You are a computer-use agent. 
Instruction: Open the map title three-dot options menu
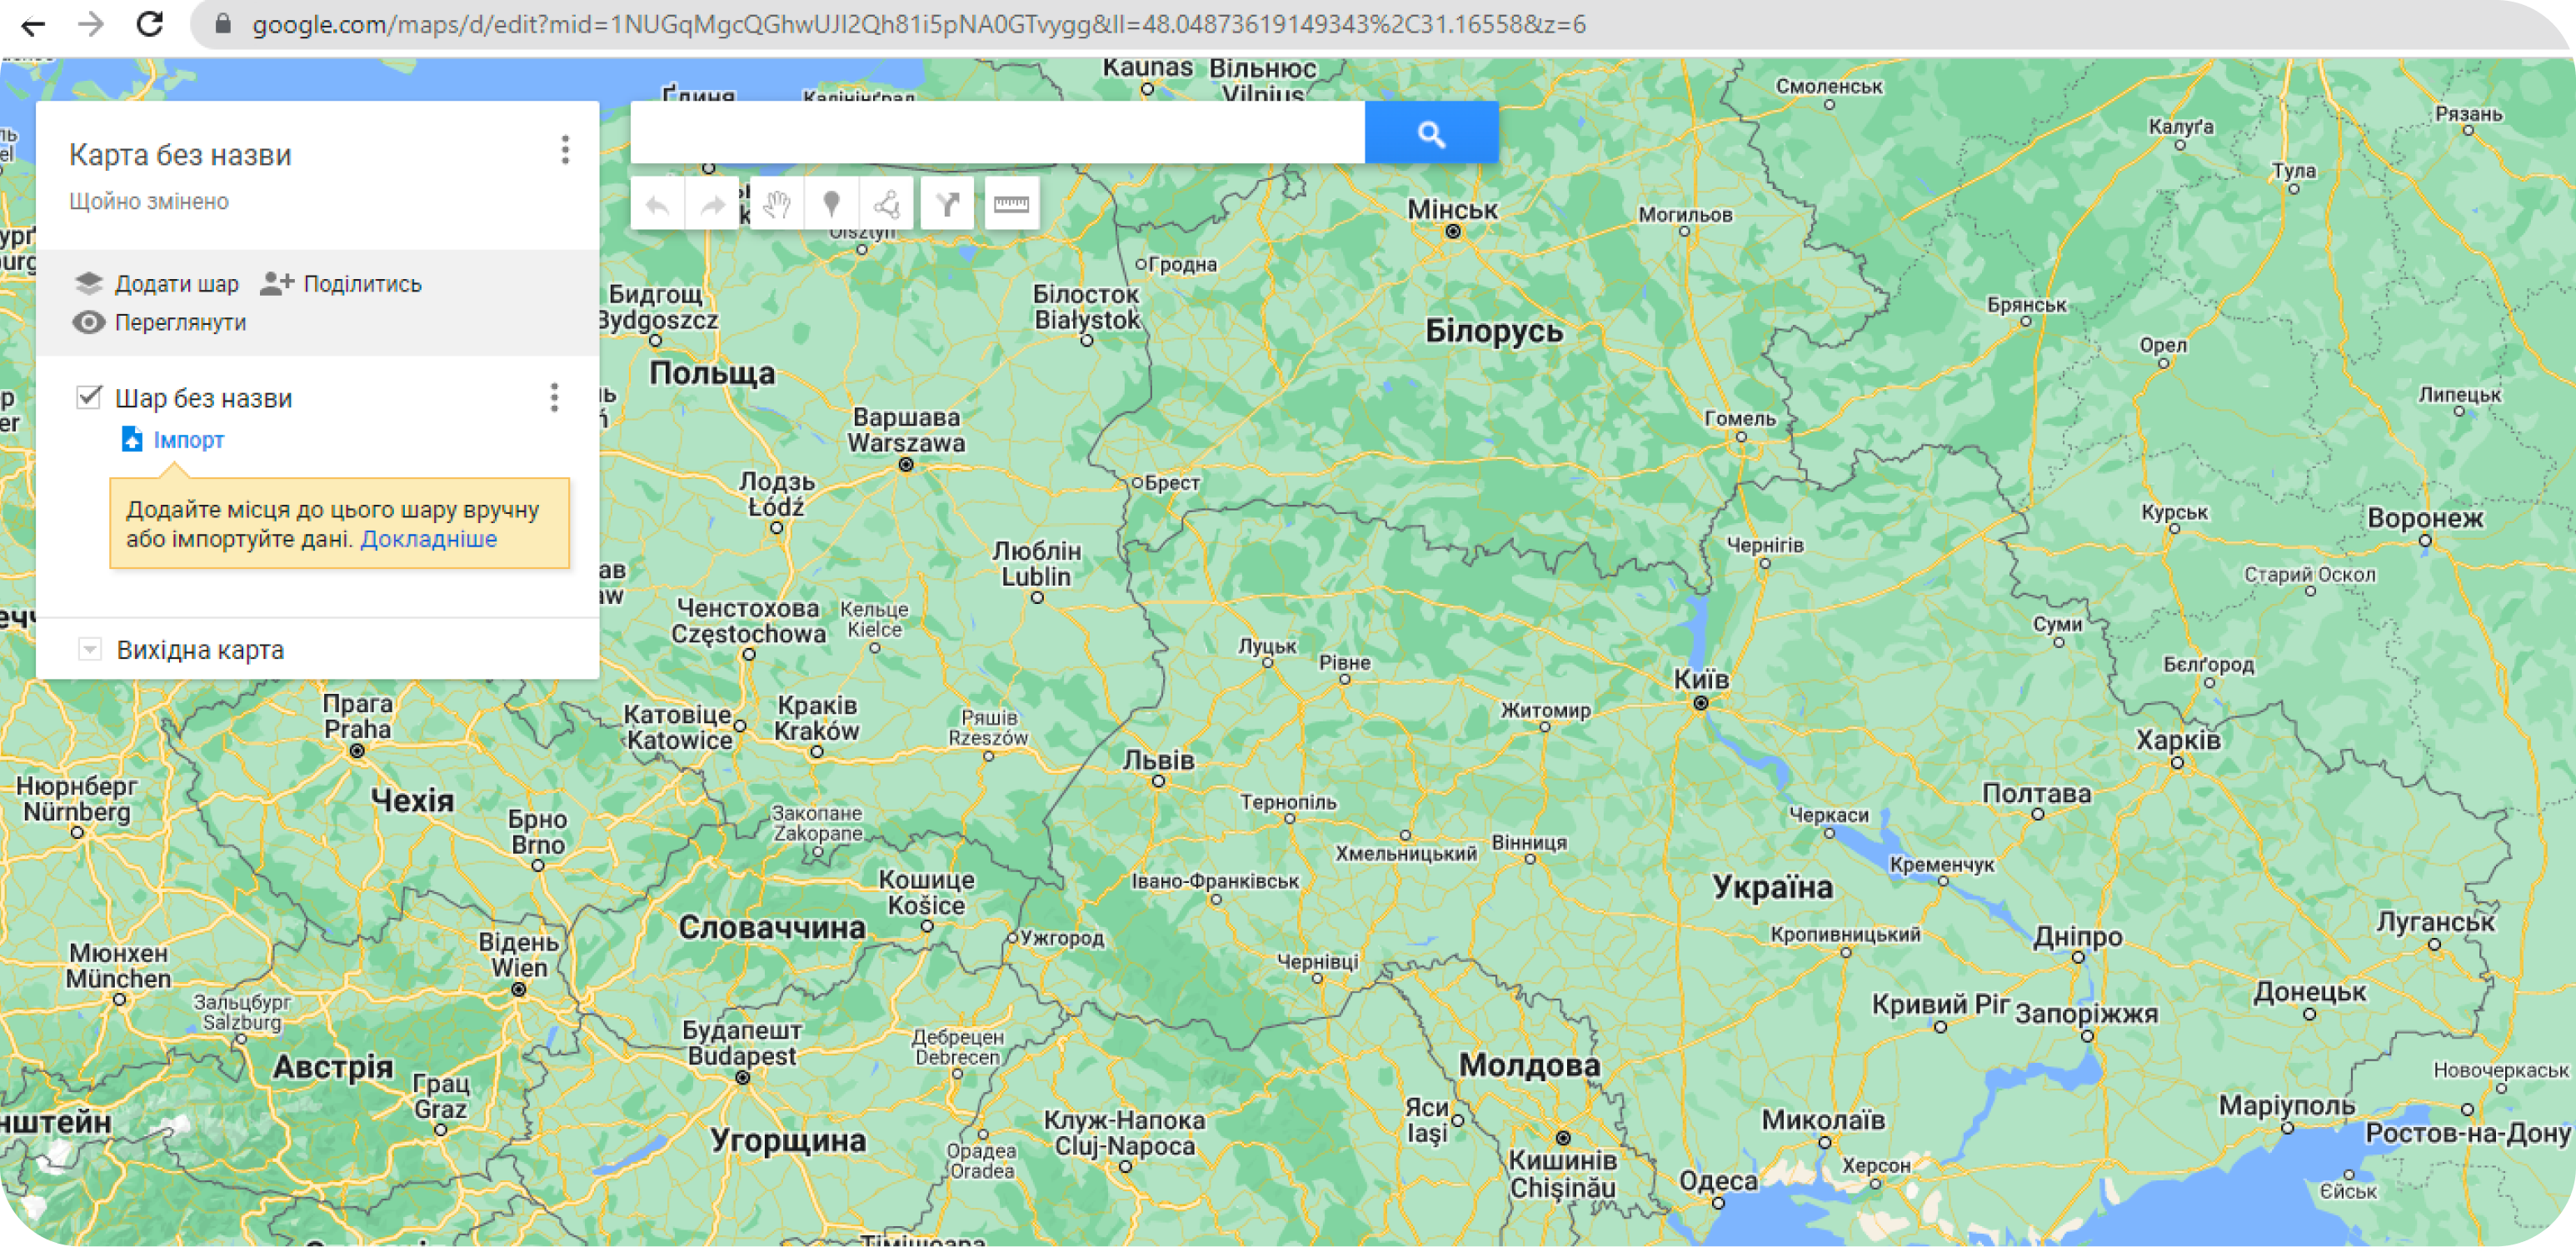point(565,150)
